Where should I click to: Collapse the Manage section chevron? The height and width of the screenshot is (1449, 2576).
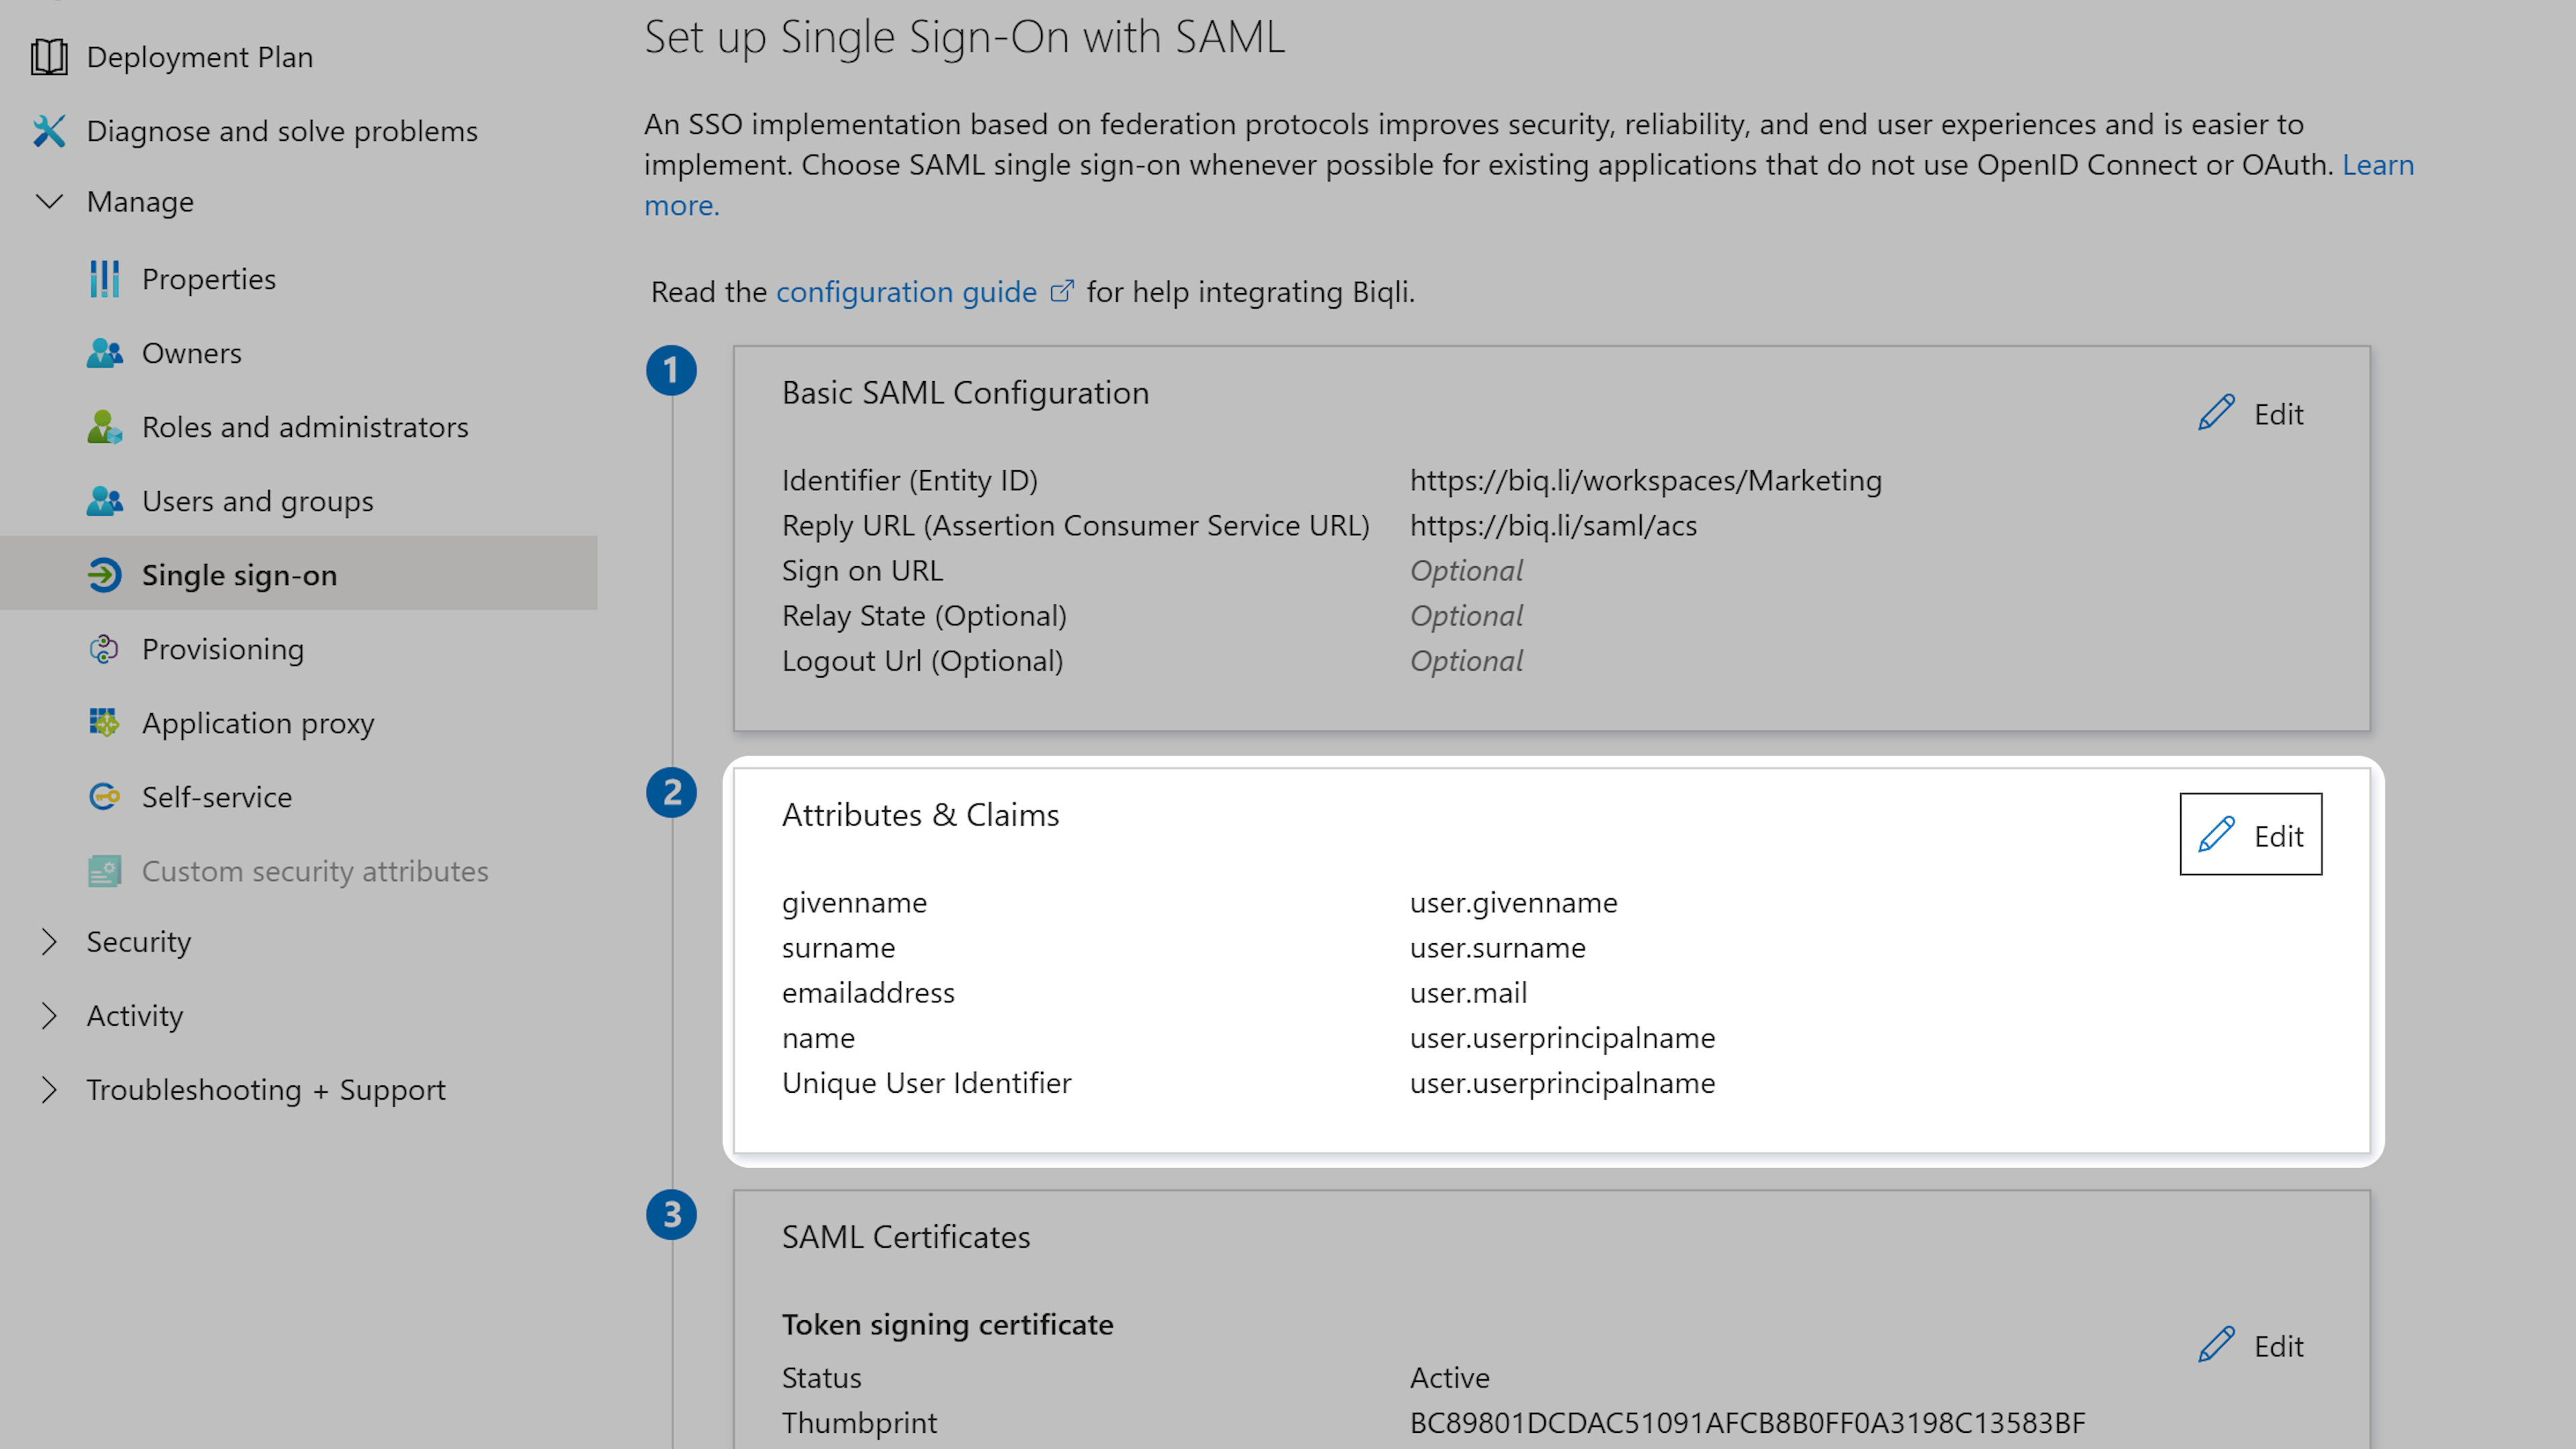[x=49, y=202]
